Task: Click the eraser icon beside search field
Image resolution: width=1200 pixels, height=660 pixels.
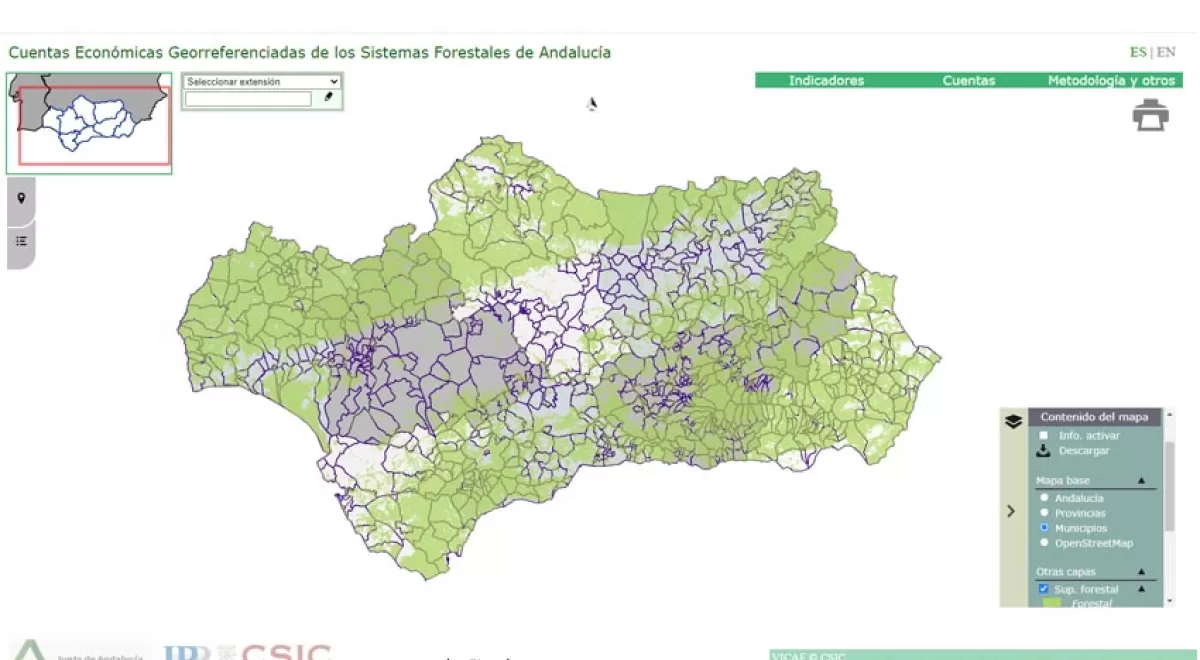Action: pos(328,98)
